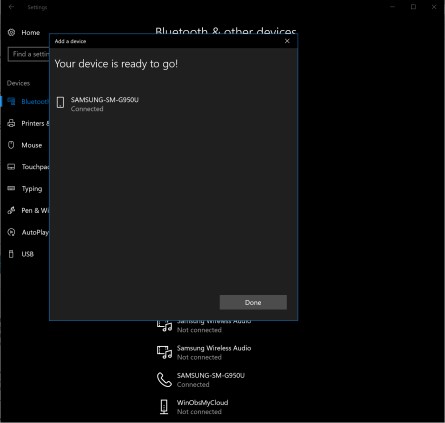Screen dimensions: 445x423
Task: Open the Printers & scanners section
Action: tap(28, 123)
